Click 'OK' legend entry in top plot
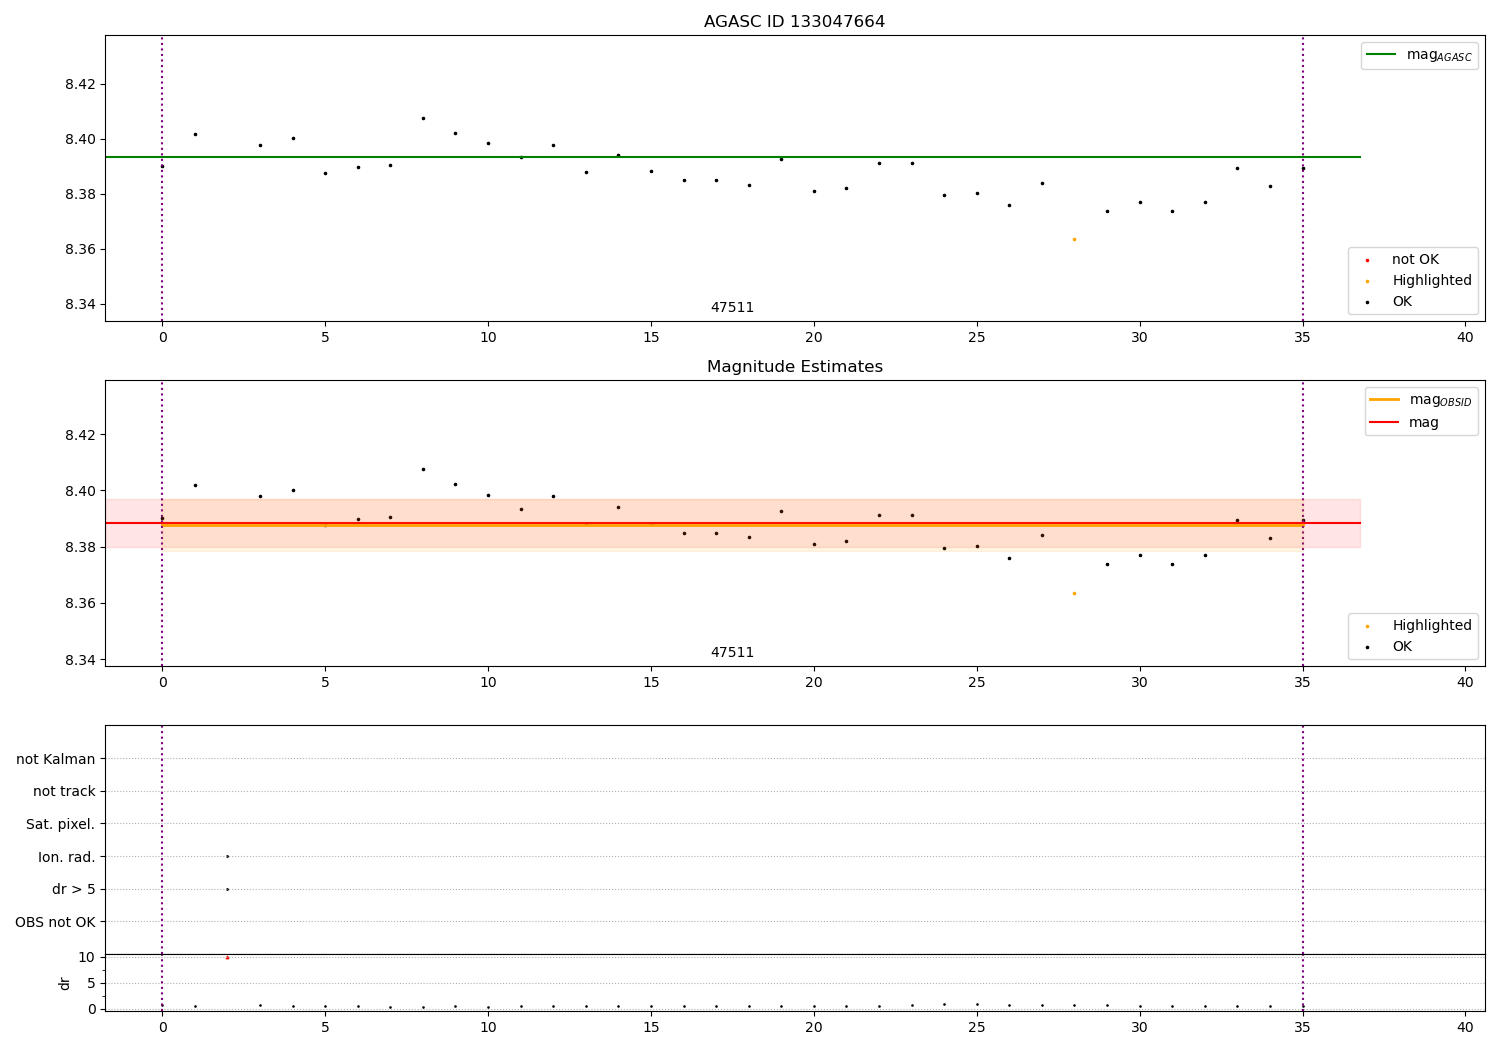The image size is (1500, 1050). [x=1391, y=302]
